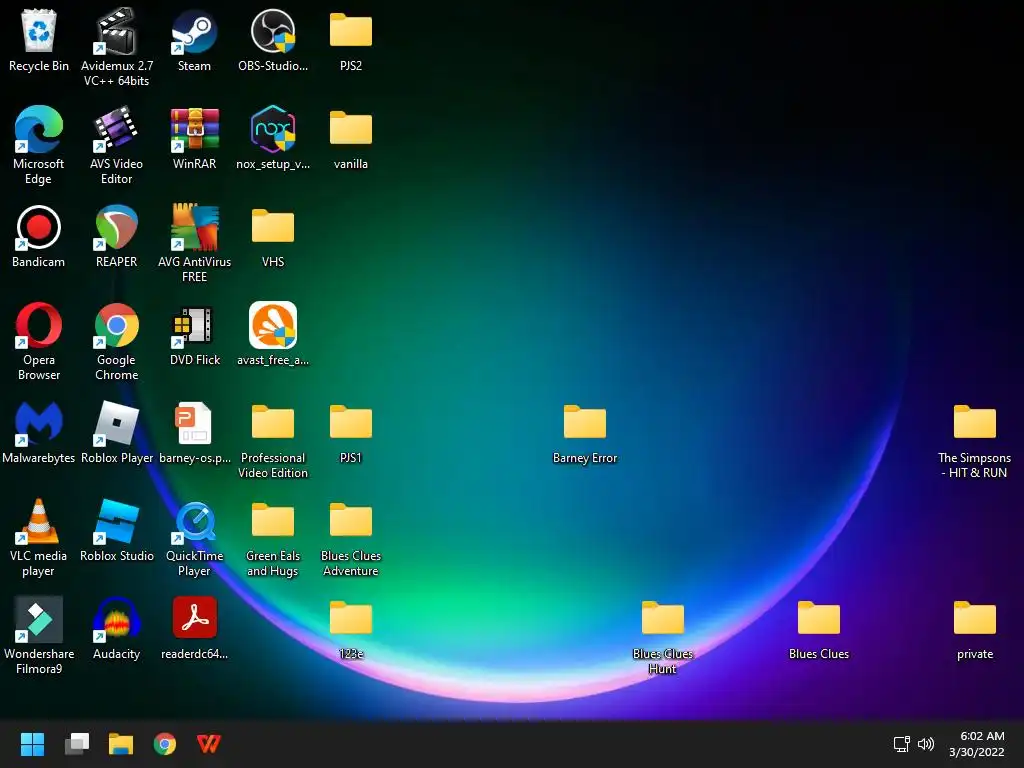This screenshot has width=1024, height=768.
Task: Select the Green Eals and Hugs folder
Action: (x=273, y=520)
